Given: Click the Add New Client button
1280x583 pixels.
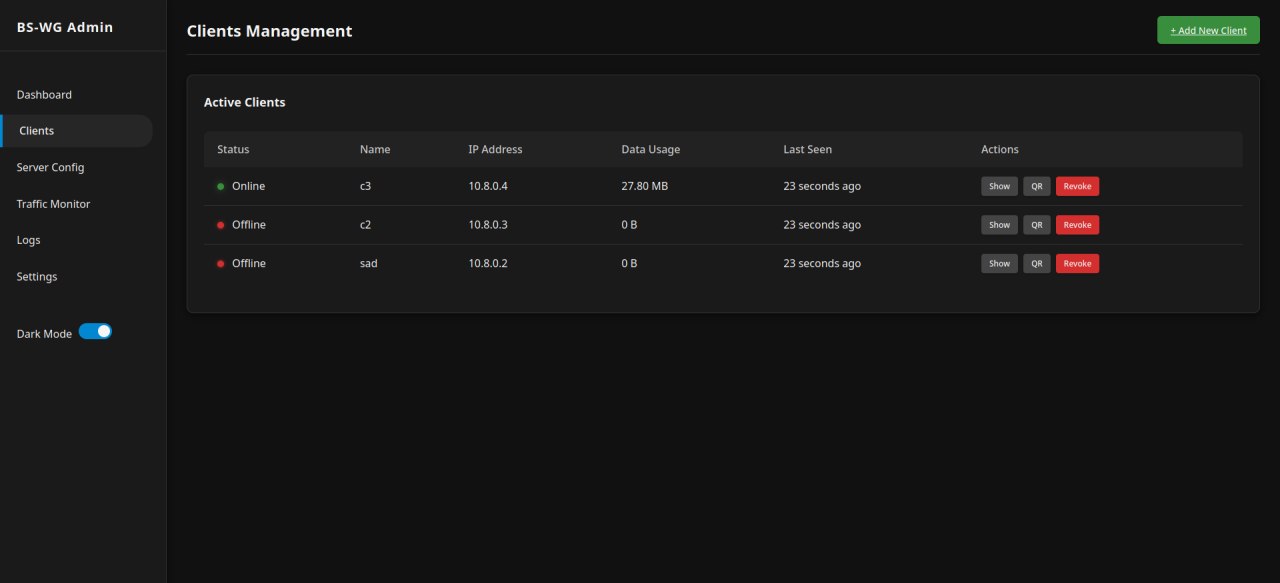Looking at the screenshot, I should 1208,30.
